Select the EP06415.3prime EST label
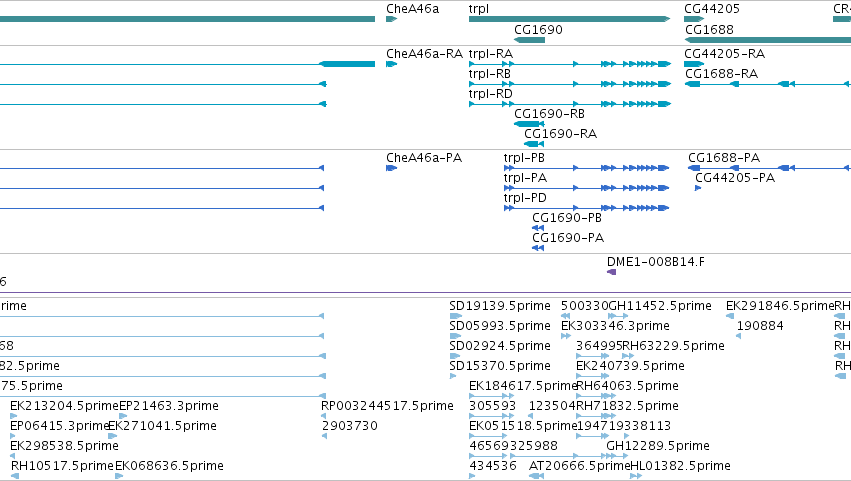 60,426
